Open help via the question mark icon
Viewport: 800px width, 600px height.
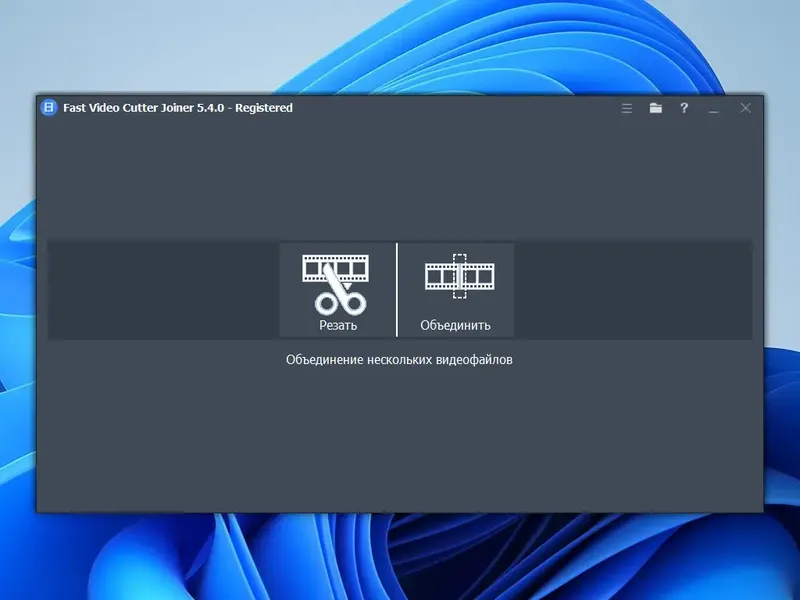684,109
